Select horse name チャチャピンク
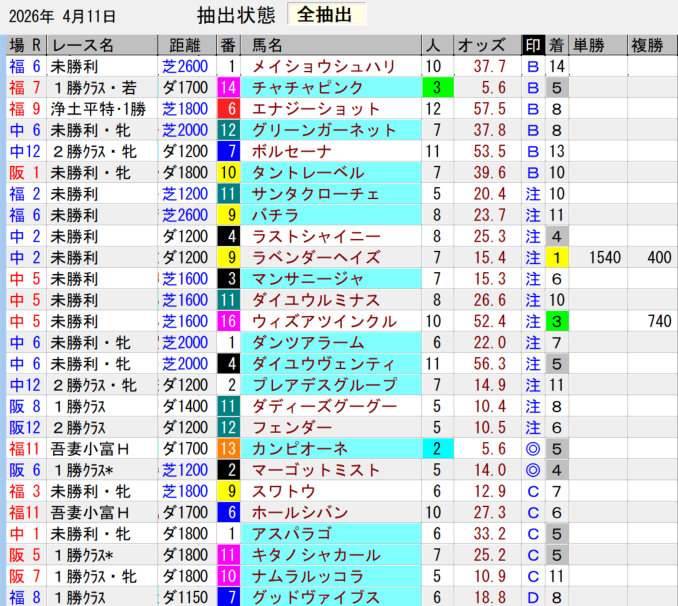Screen dimensions: 678x606 pos(307,88)
